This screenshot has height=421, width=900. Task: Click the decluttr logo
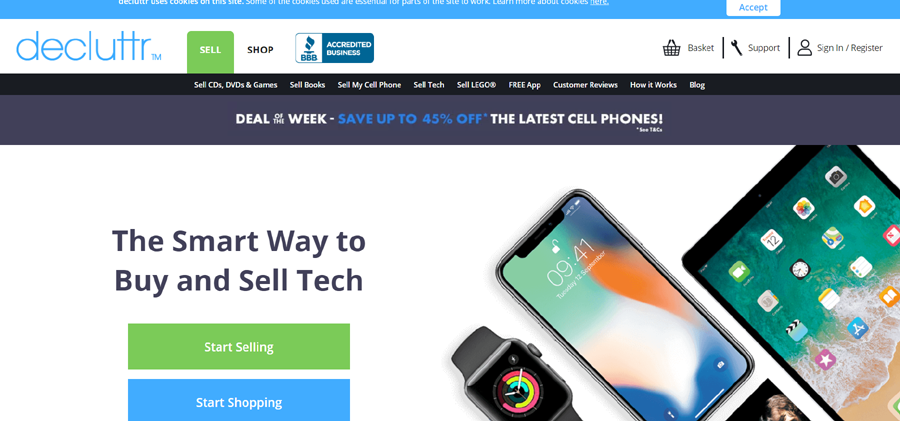point(88,46)
